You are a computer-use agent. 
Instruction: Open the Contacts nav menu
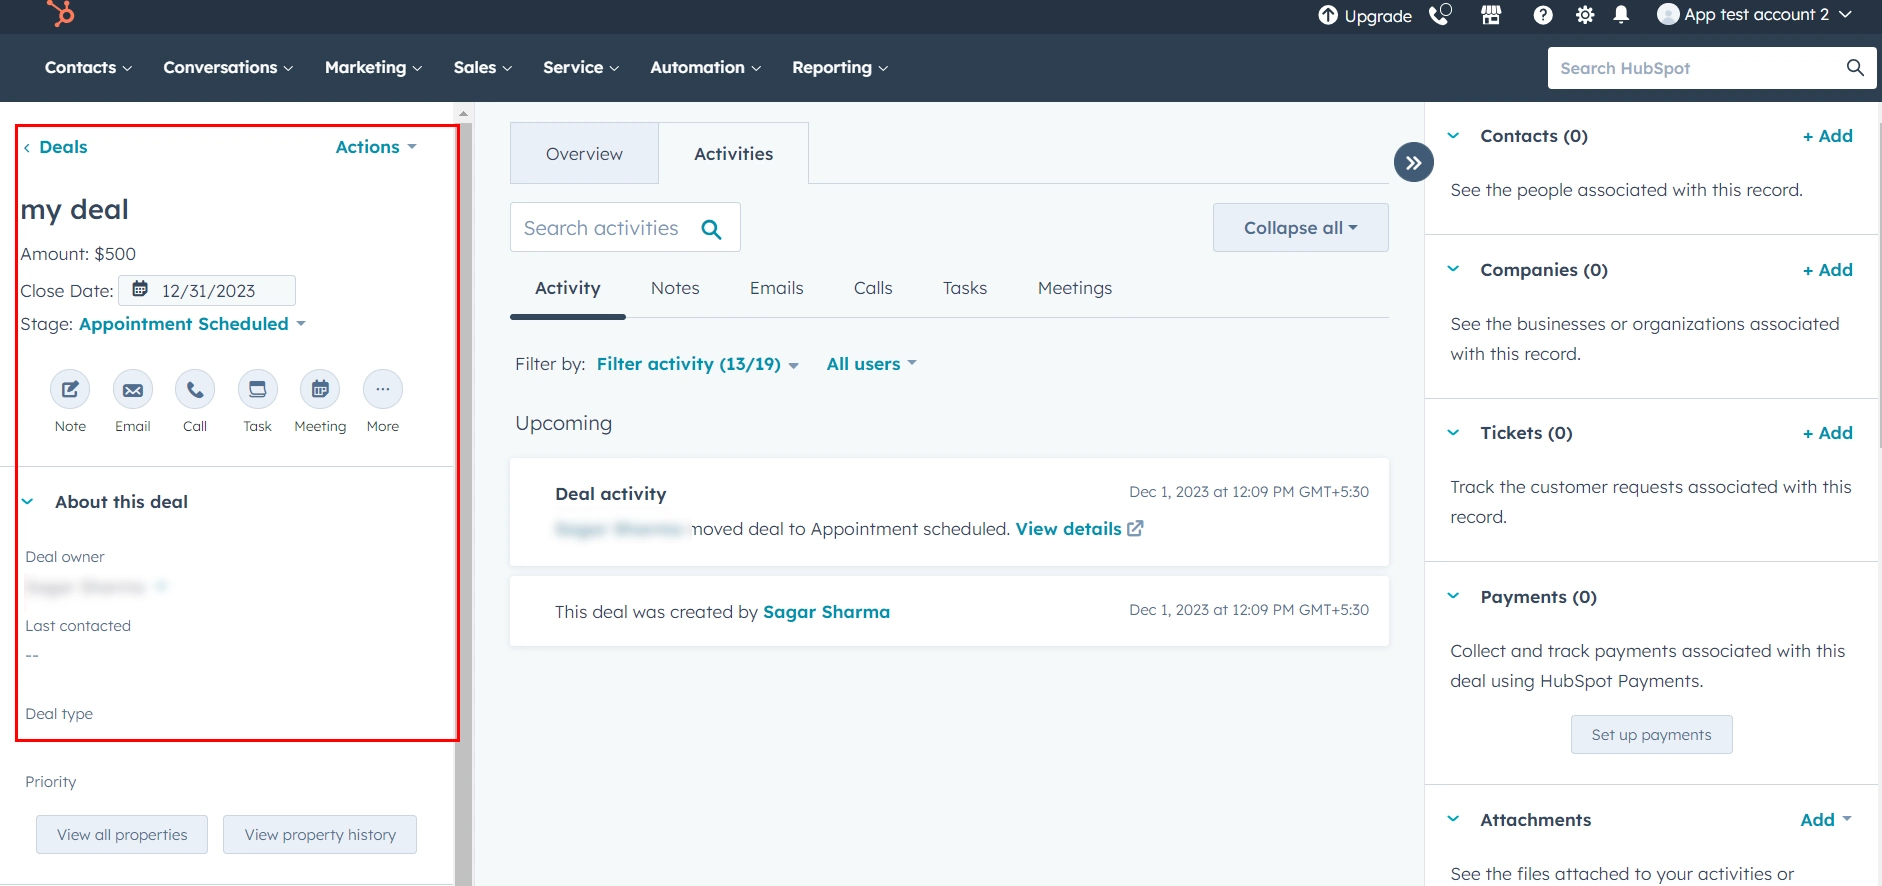tap(88, 68)
